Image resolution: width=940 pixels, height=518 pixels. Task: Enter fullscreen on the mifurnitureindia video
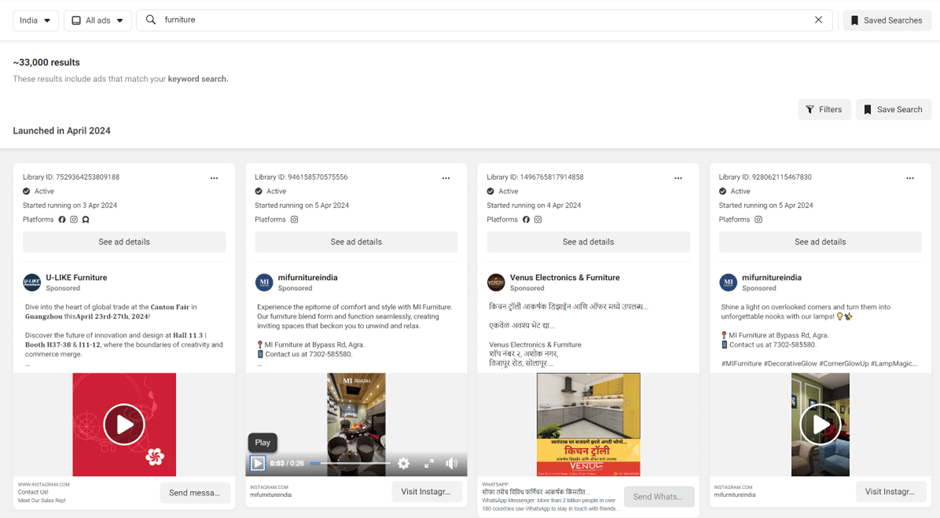click(429, 463)
